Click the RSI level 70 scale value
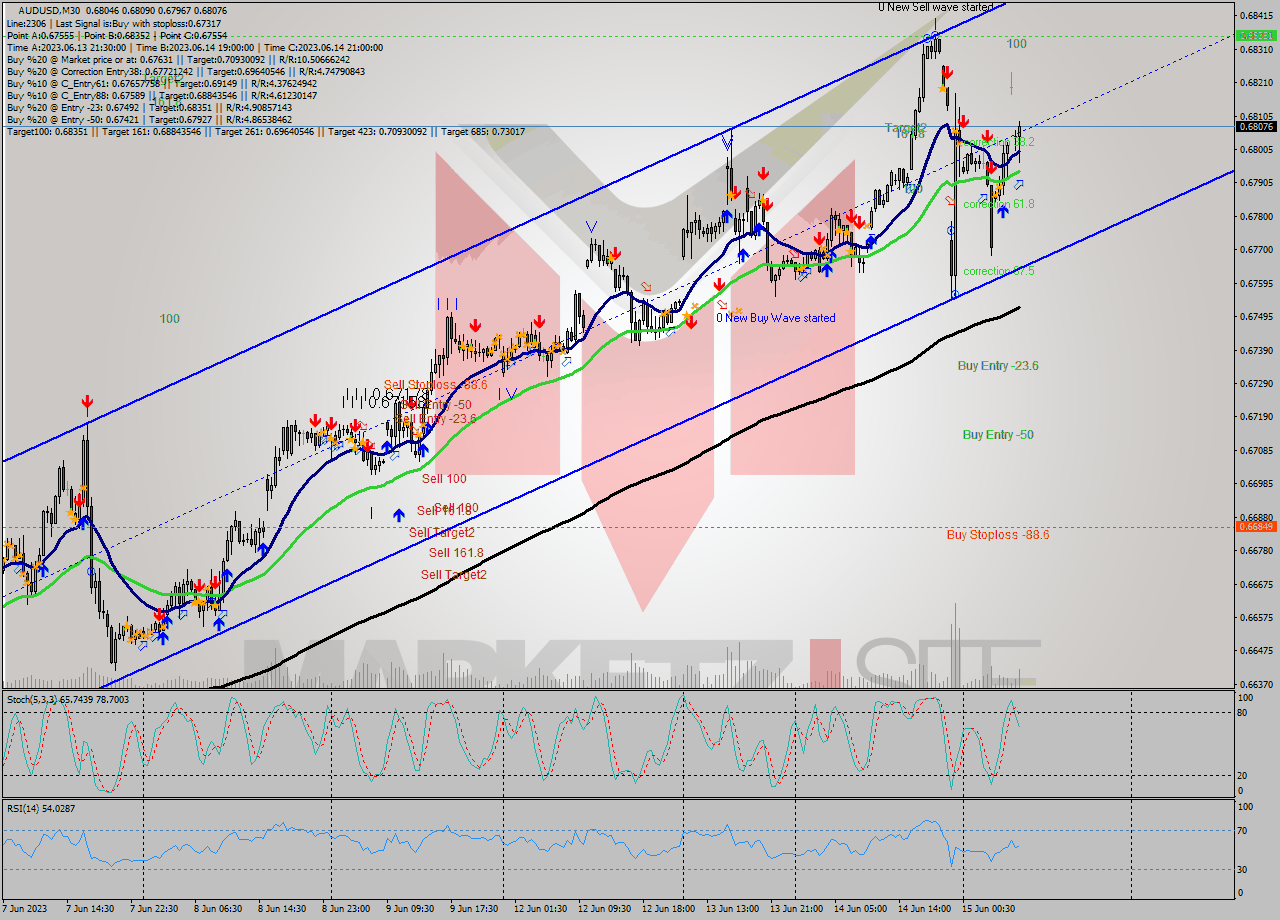 coord(1243,830)
